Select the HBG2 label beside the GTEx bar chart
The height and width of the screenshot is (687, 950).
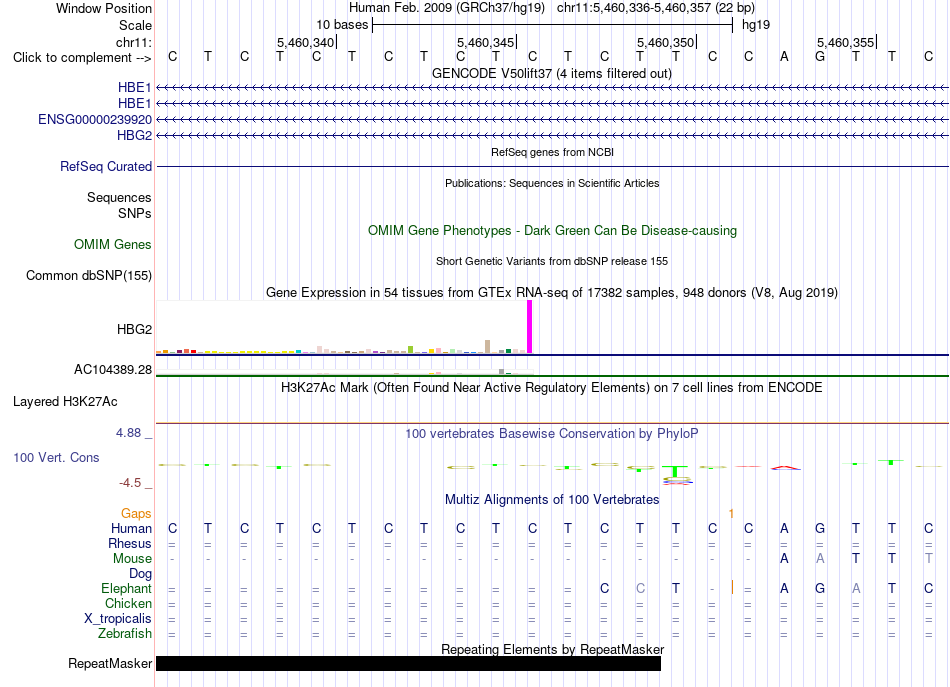click(x=134, y=329)
